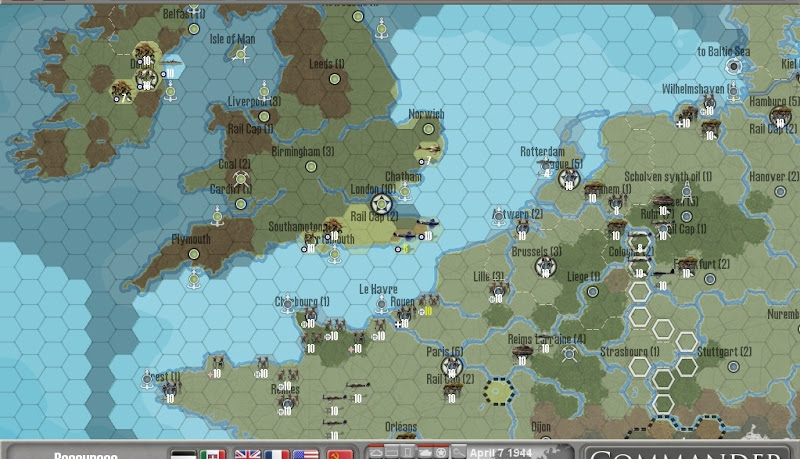Click the Le Havre port anchor icon
Viewport: 800px width, 459px height.
[381, 305]
